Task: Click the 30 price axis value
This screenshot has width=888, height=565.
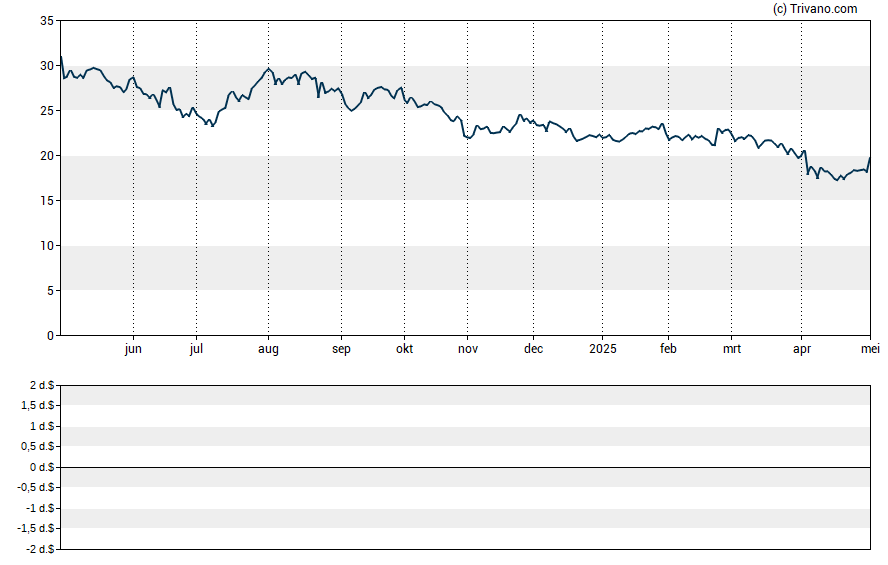Action: click(47, 66)
